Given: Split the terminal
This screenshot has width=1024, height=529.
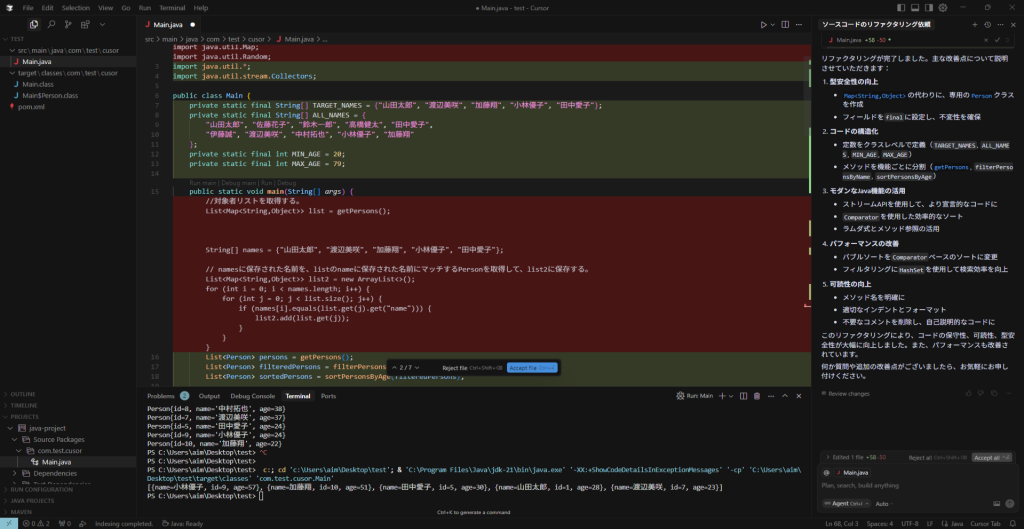Looking at the screenshot, I should [x=744, y=396].
